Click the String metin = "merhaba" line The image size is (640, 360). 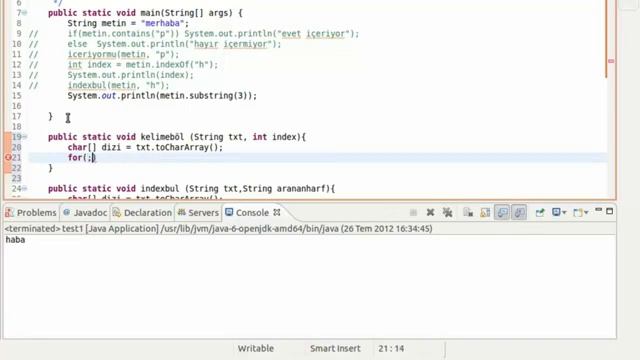pyautogui.click(x=128, y=23)
